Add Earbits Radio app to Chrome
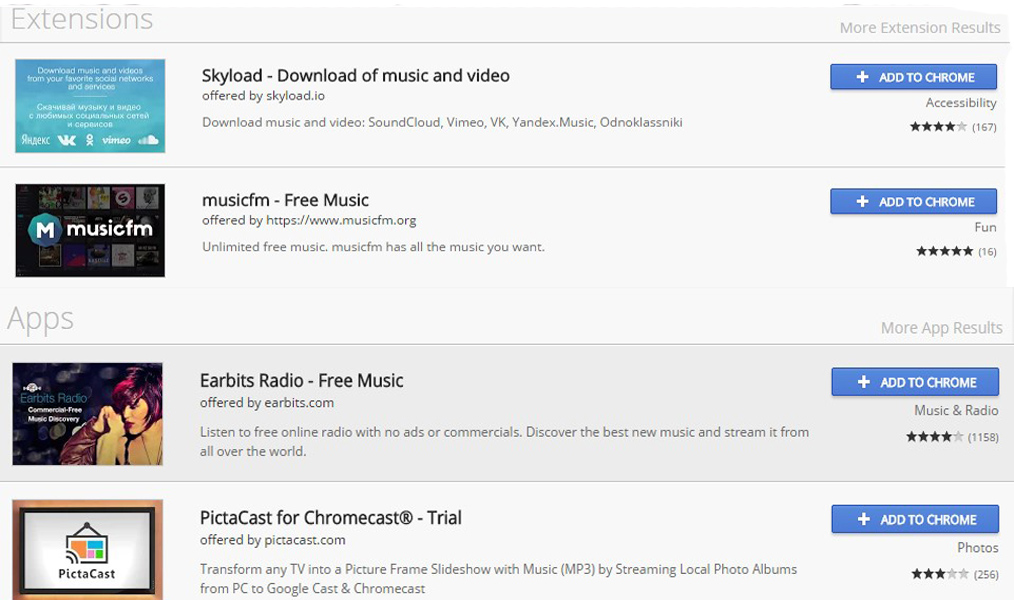 coord(914,382)
